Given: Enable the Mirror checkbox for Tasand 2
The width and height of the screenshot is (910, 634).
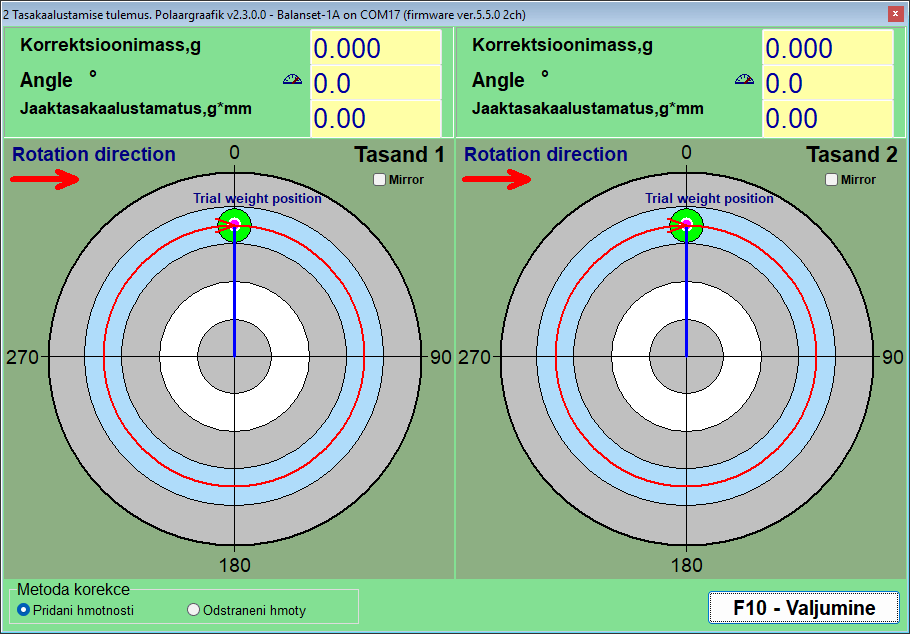Looking at the screenshot, I should [x=832, y=180].
